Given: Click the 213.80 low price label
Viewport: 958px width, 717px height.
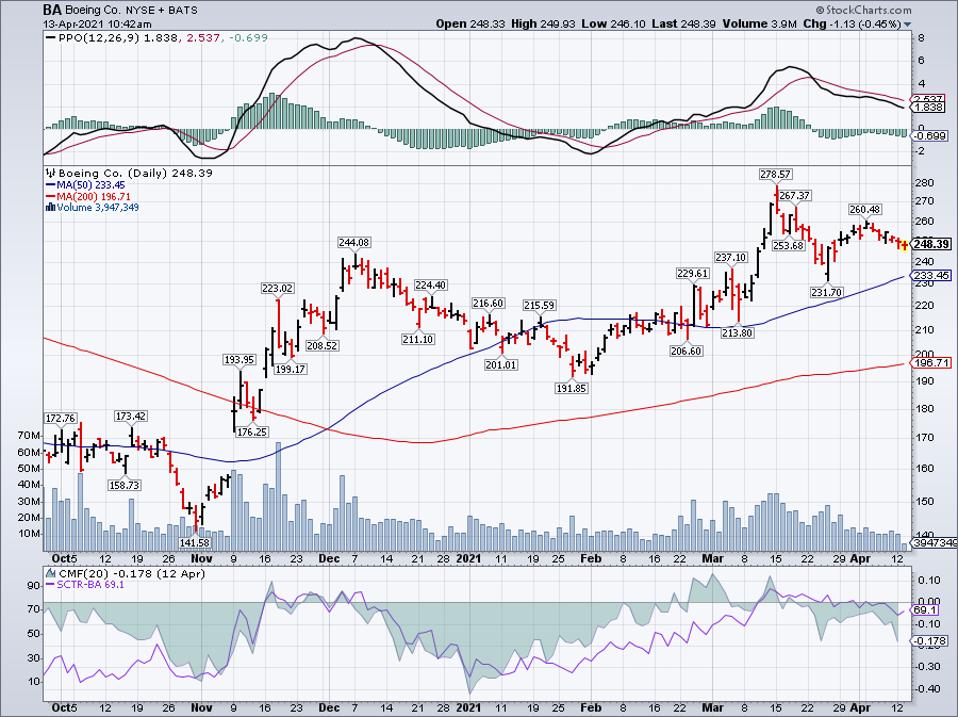Looking at the screenshot, I should [737, 333].
